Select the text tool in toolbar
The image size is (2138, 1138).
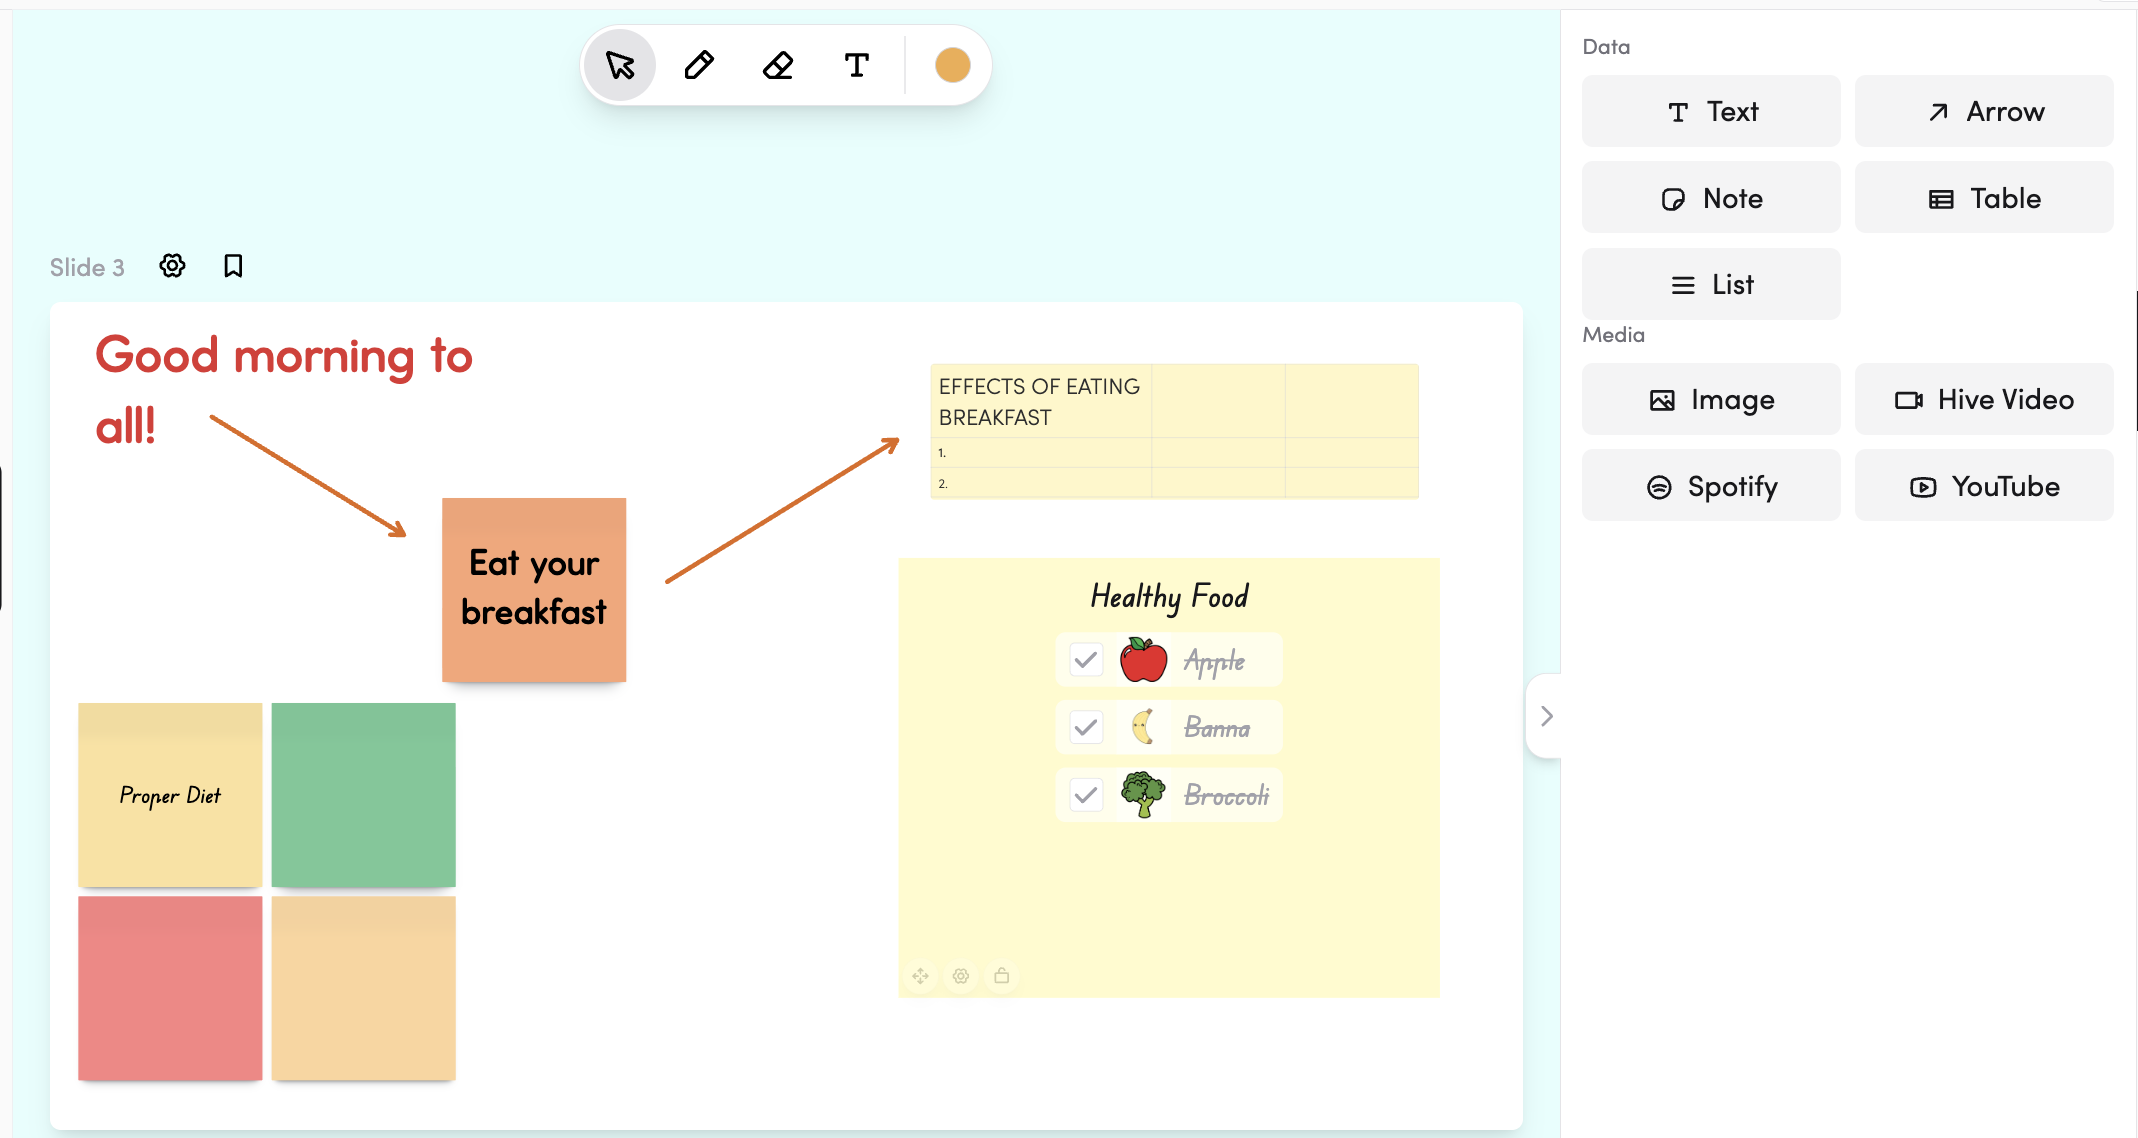(x=856, y=66)
